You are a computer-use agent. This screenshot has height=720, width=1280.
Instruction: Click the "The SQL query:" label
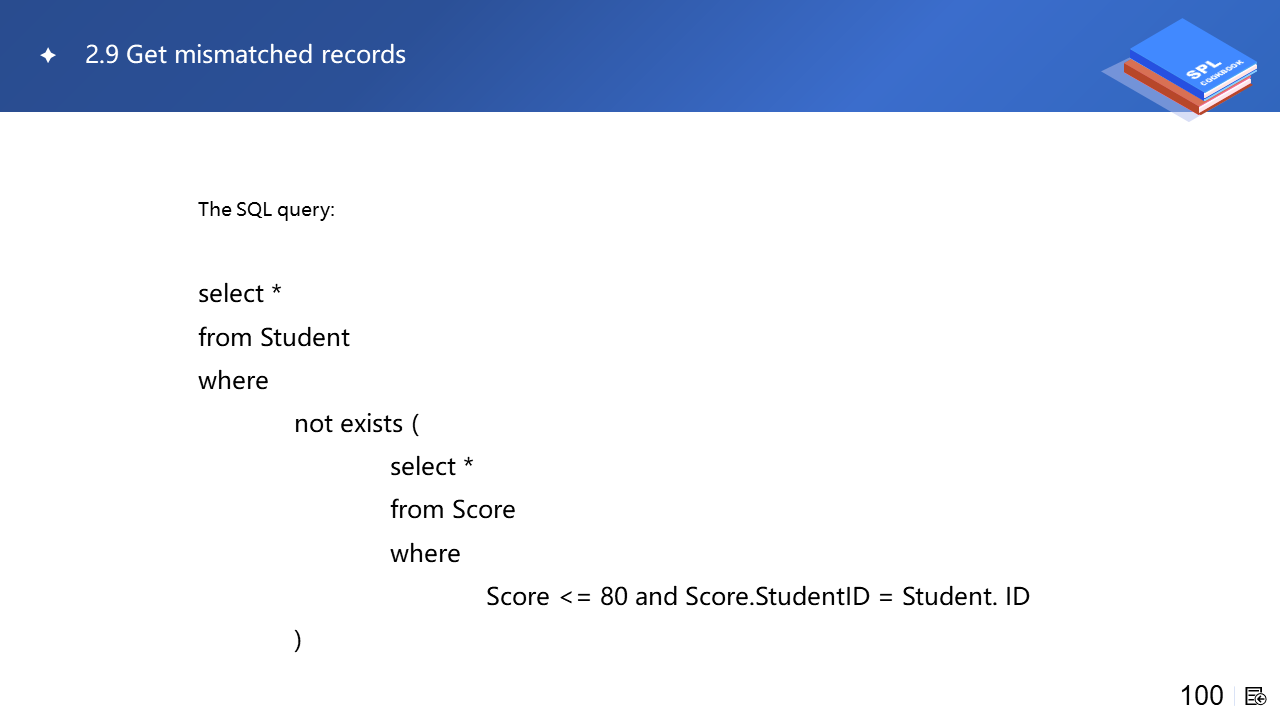click(x=266, y=210)
